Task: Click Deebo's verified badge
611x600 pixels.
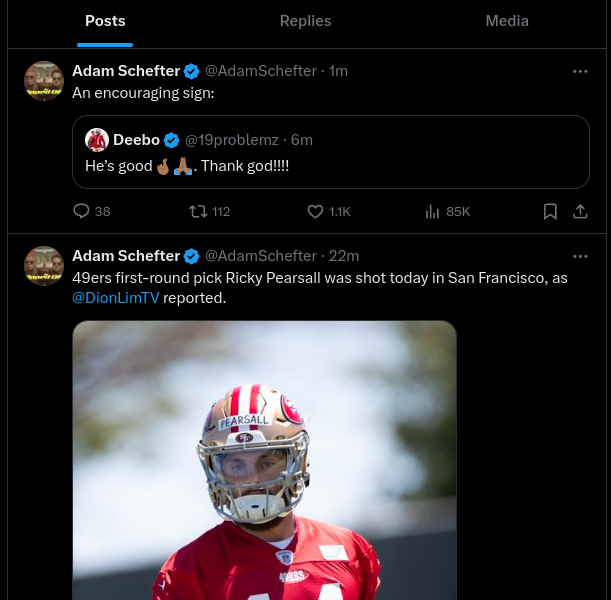Action: (172, 140)
